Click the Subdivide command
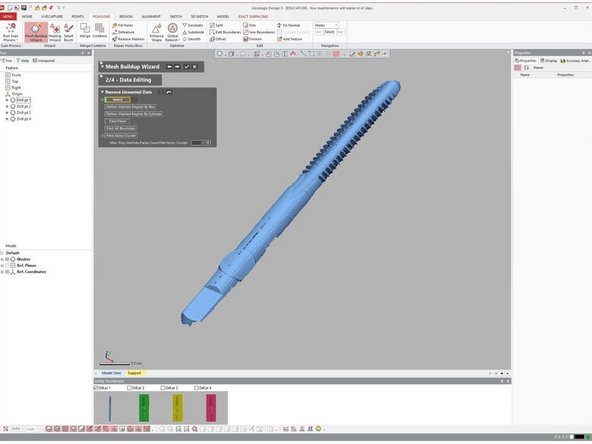The image size is (592, 444). click(193, 32)
